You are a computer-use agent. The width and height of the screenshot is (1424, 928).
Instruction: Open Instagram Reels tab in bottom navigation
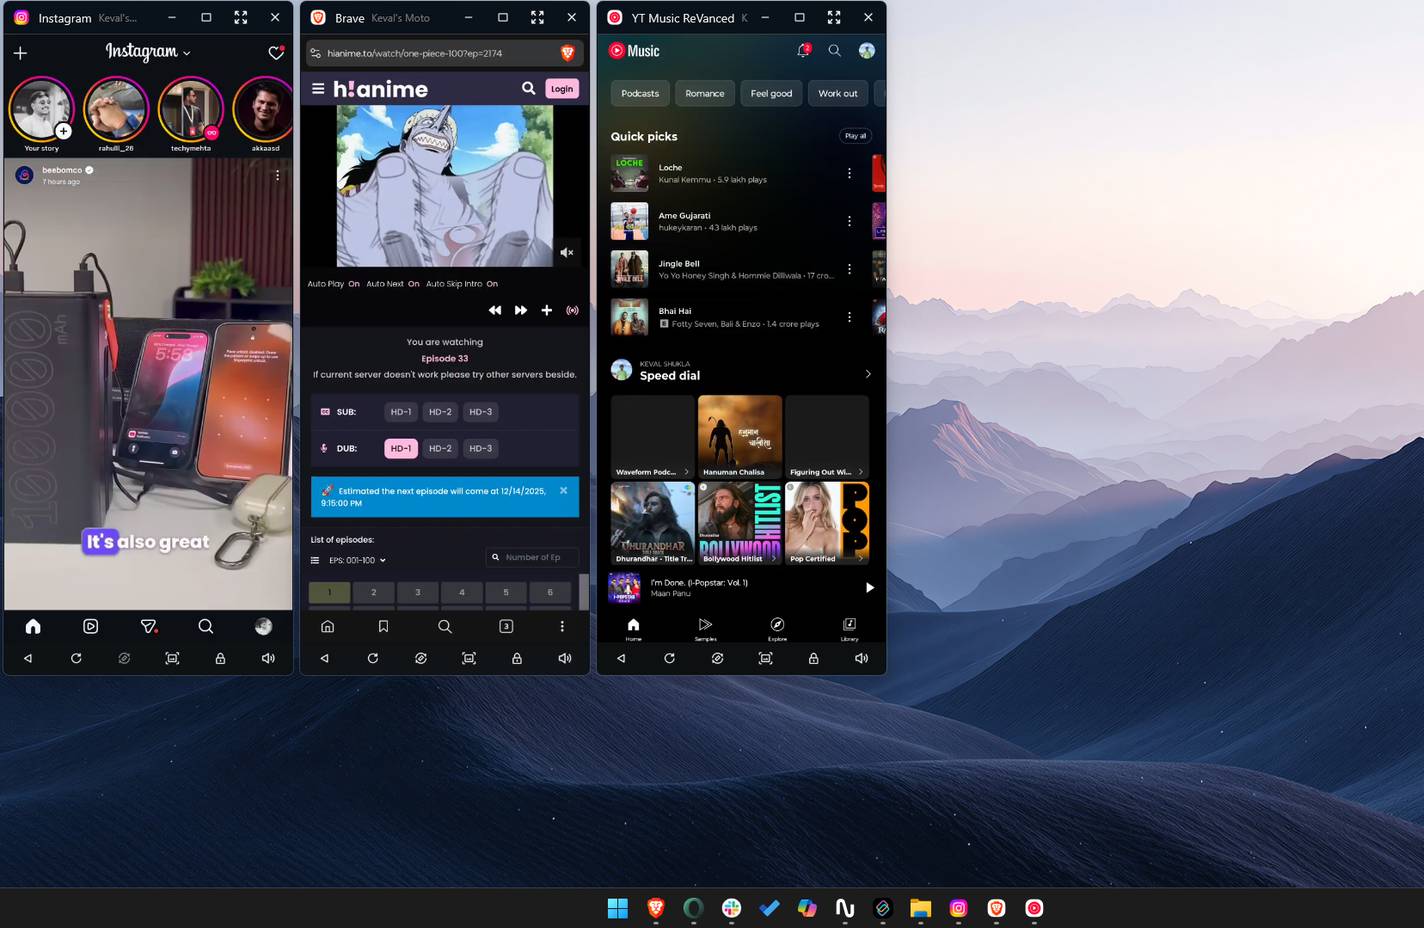coord(90,626)
